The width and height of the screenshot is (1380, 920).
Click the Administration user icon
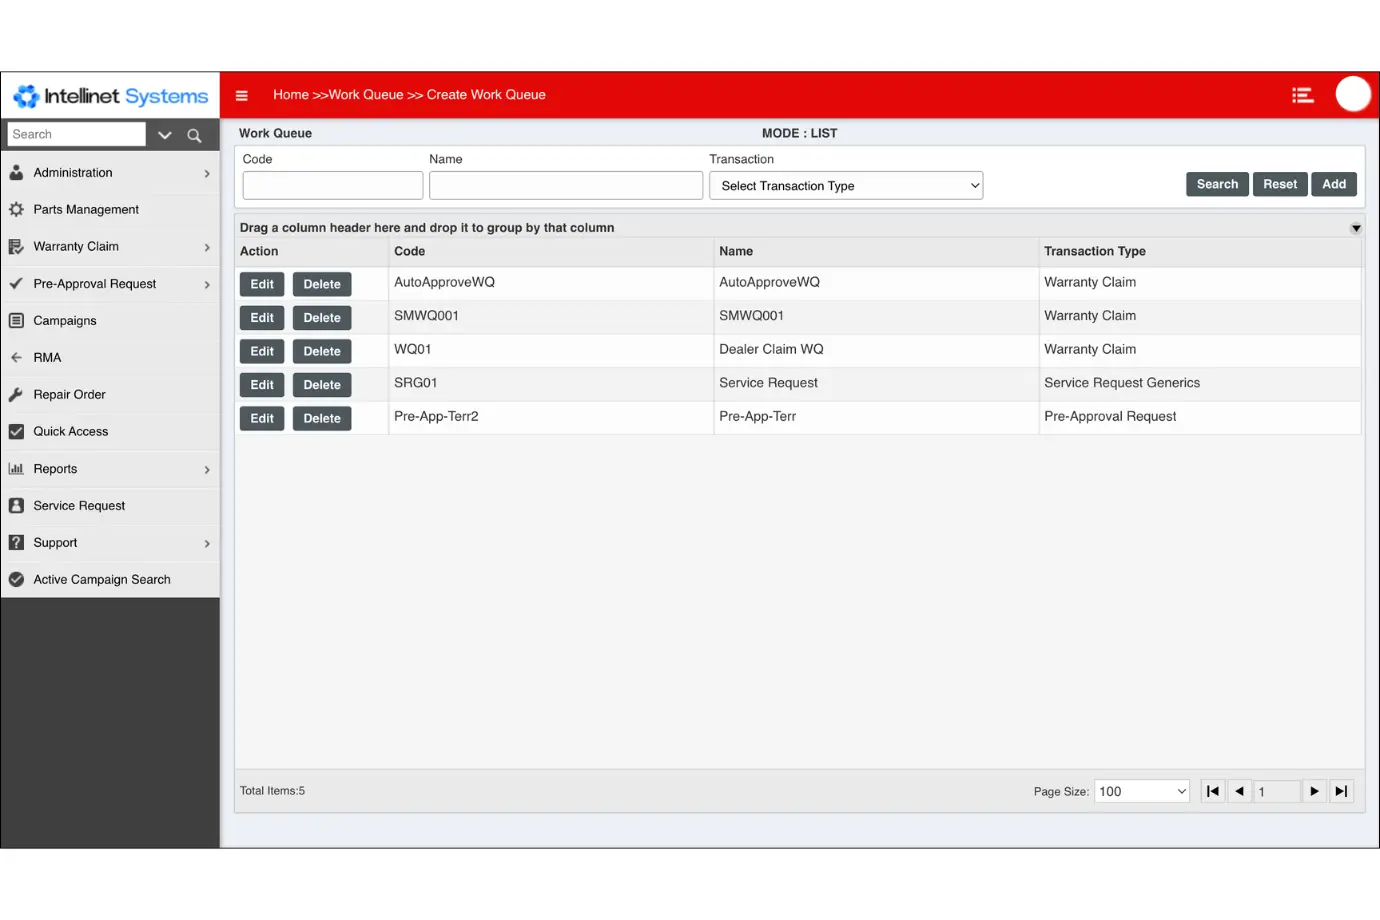16,173
